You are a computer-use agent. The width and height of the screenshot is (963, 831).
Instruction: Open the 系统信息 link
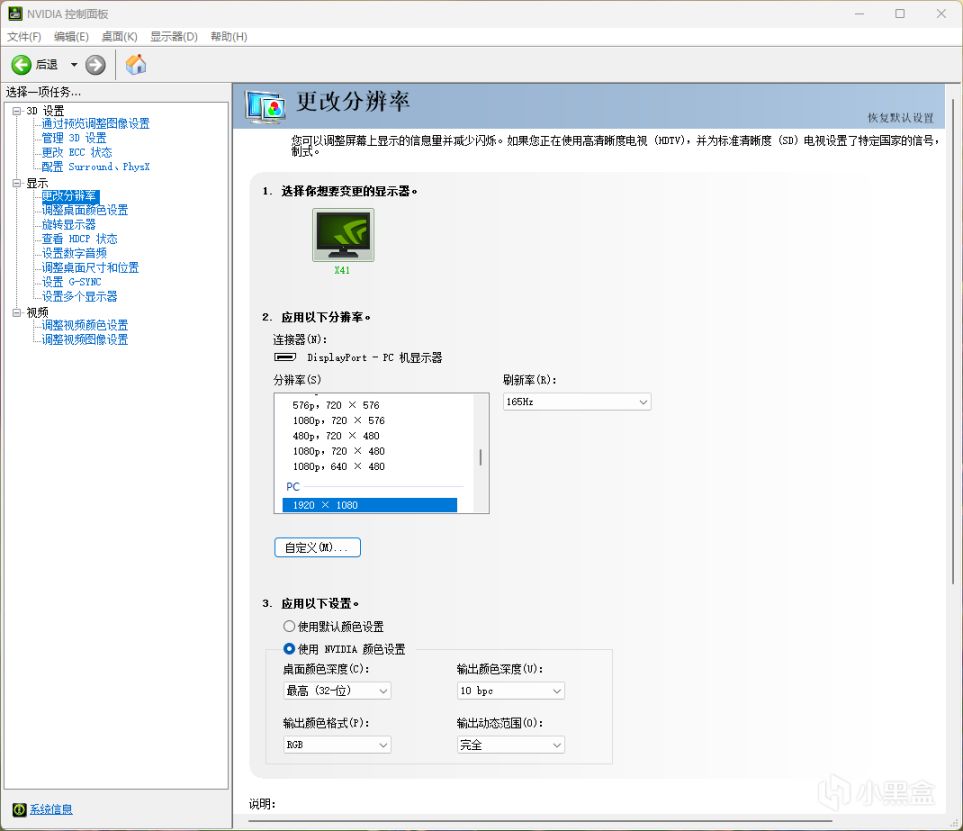pyautogui.click(x=51, y=810)
